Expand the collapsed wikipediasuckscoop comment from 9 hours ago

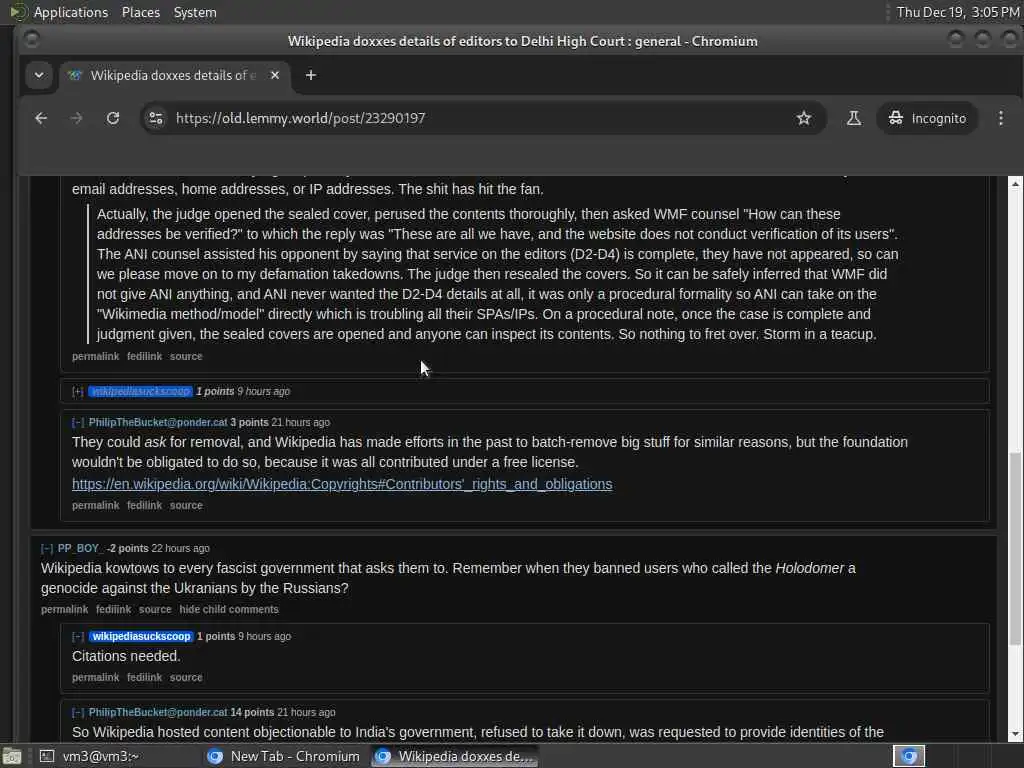(x=78, y=391)
